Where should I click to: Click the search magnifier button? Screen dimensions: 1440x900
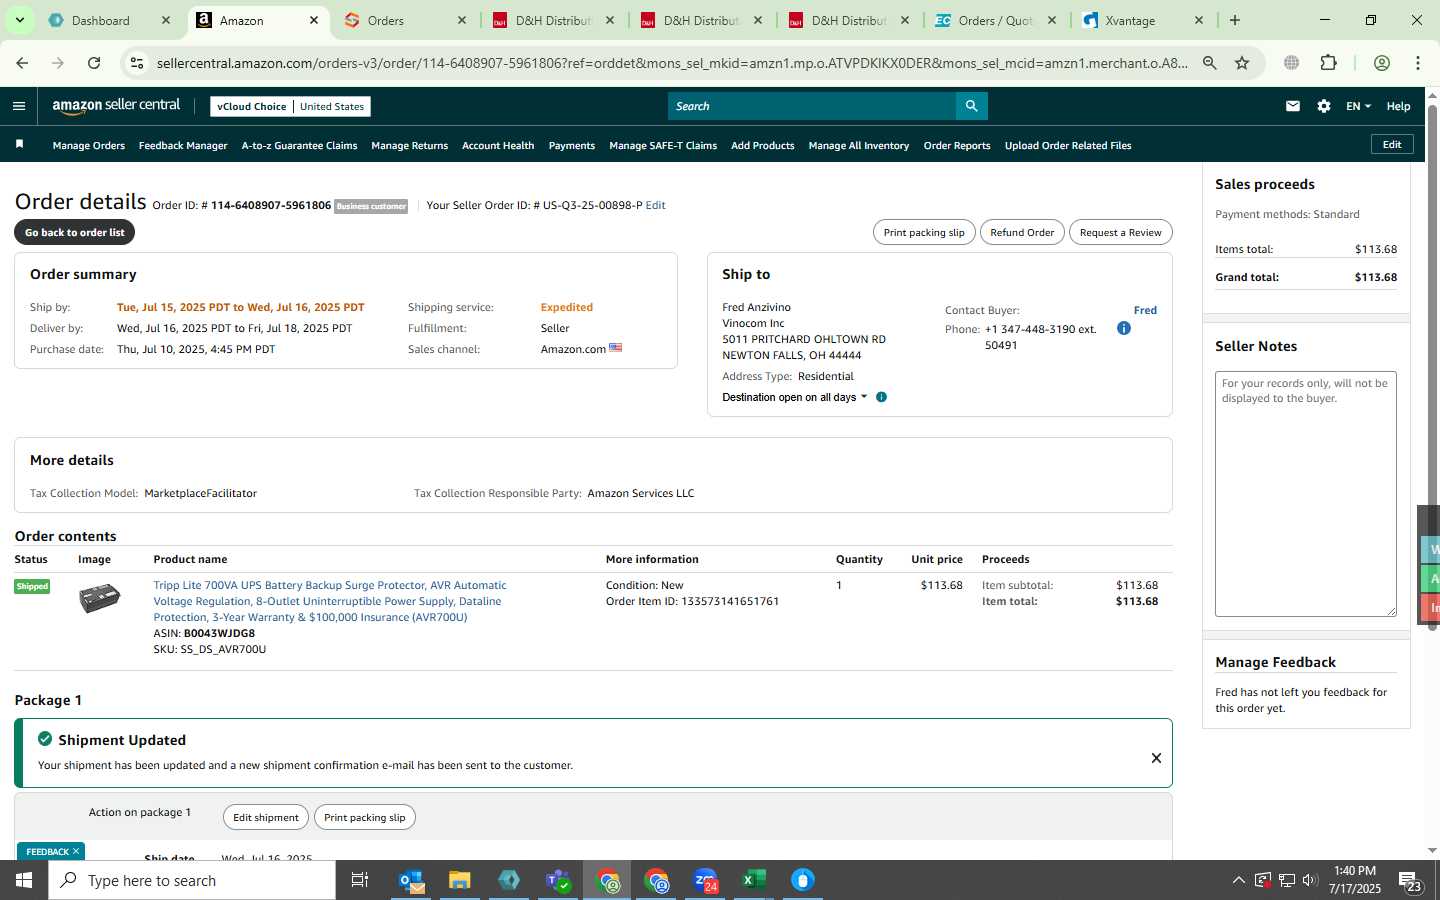(971, 106)
